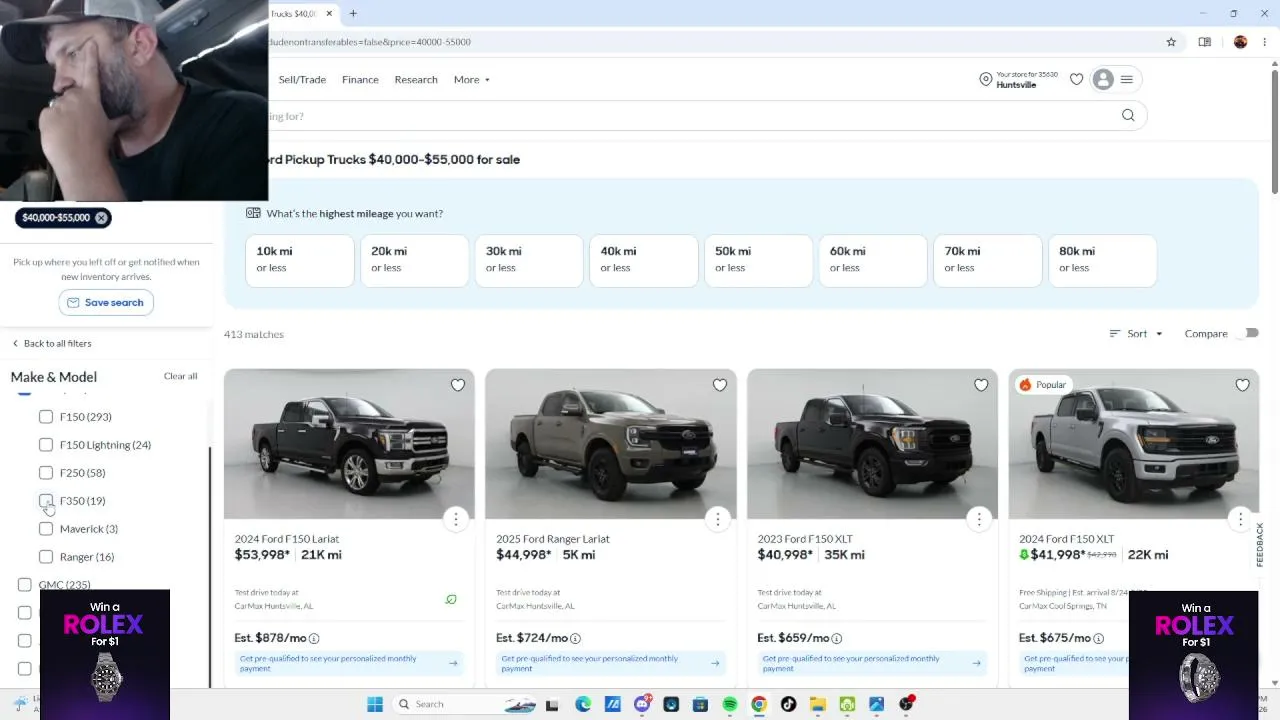Open the Research menu item
Screen dimensions: 1280x720
(416, 80)
